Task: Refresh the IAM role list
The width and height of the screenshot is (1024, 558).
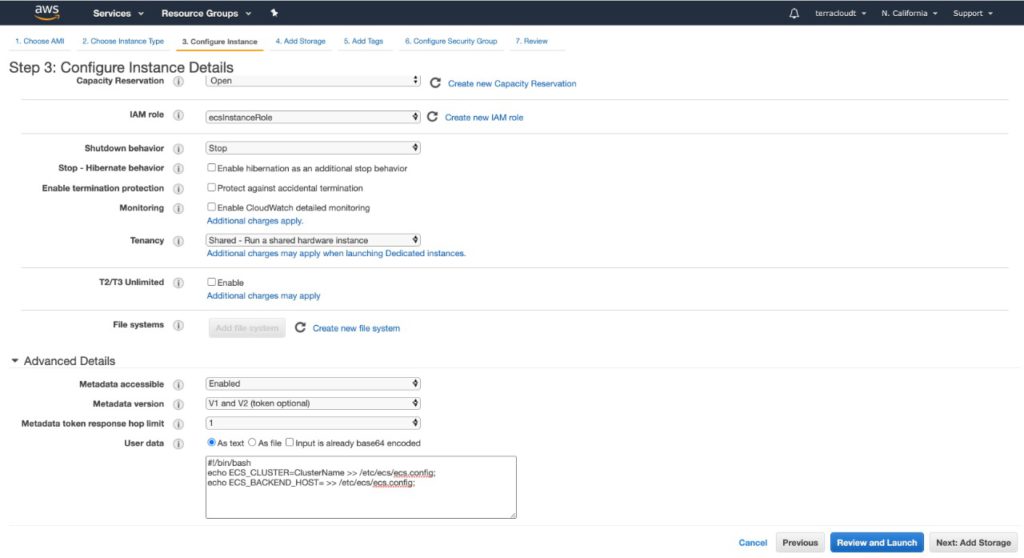Action: point(432,117)
